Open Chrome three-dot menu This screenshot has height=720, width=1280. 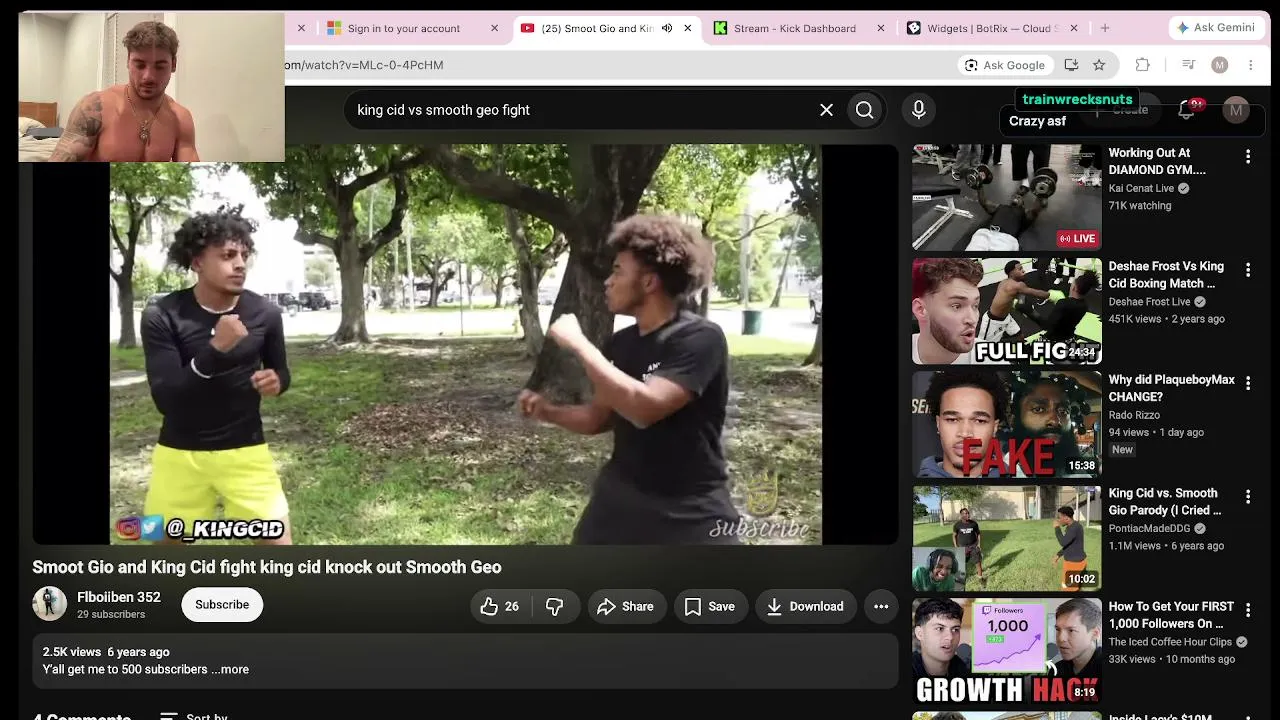click(1250, 65)
